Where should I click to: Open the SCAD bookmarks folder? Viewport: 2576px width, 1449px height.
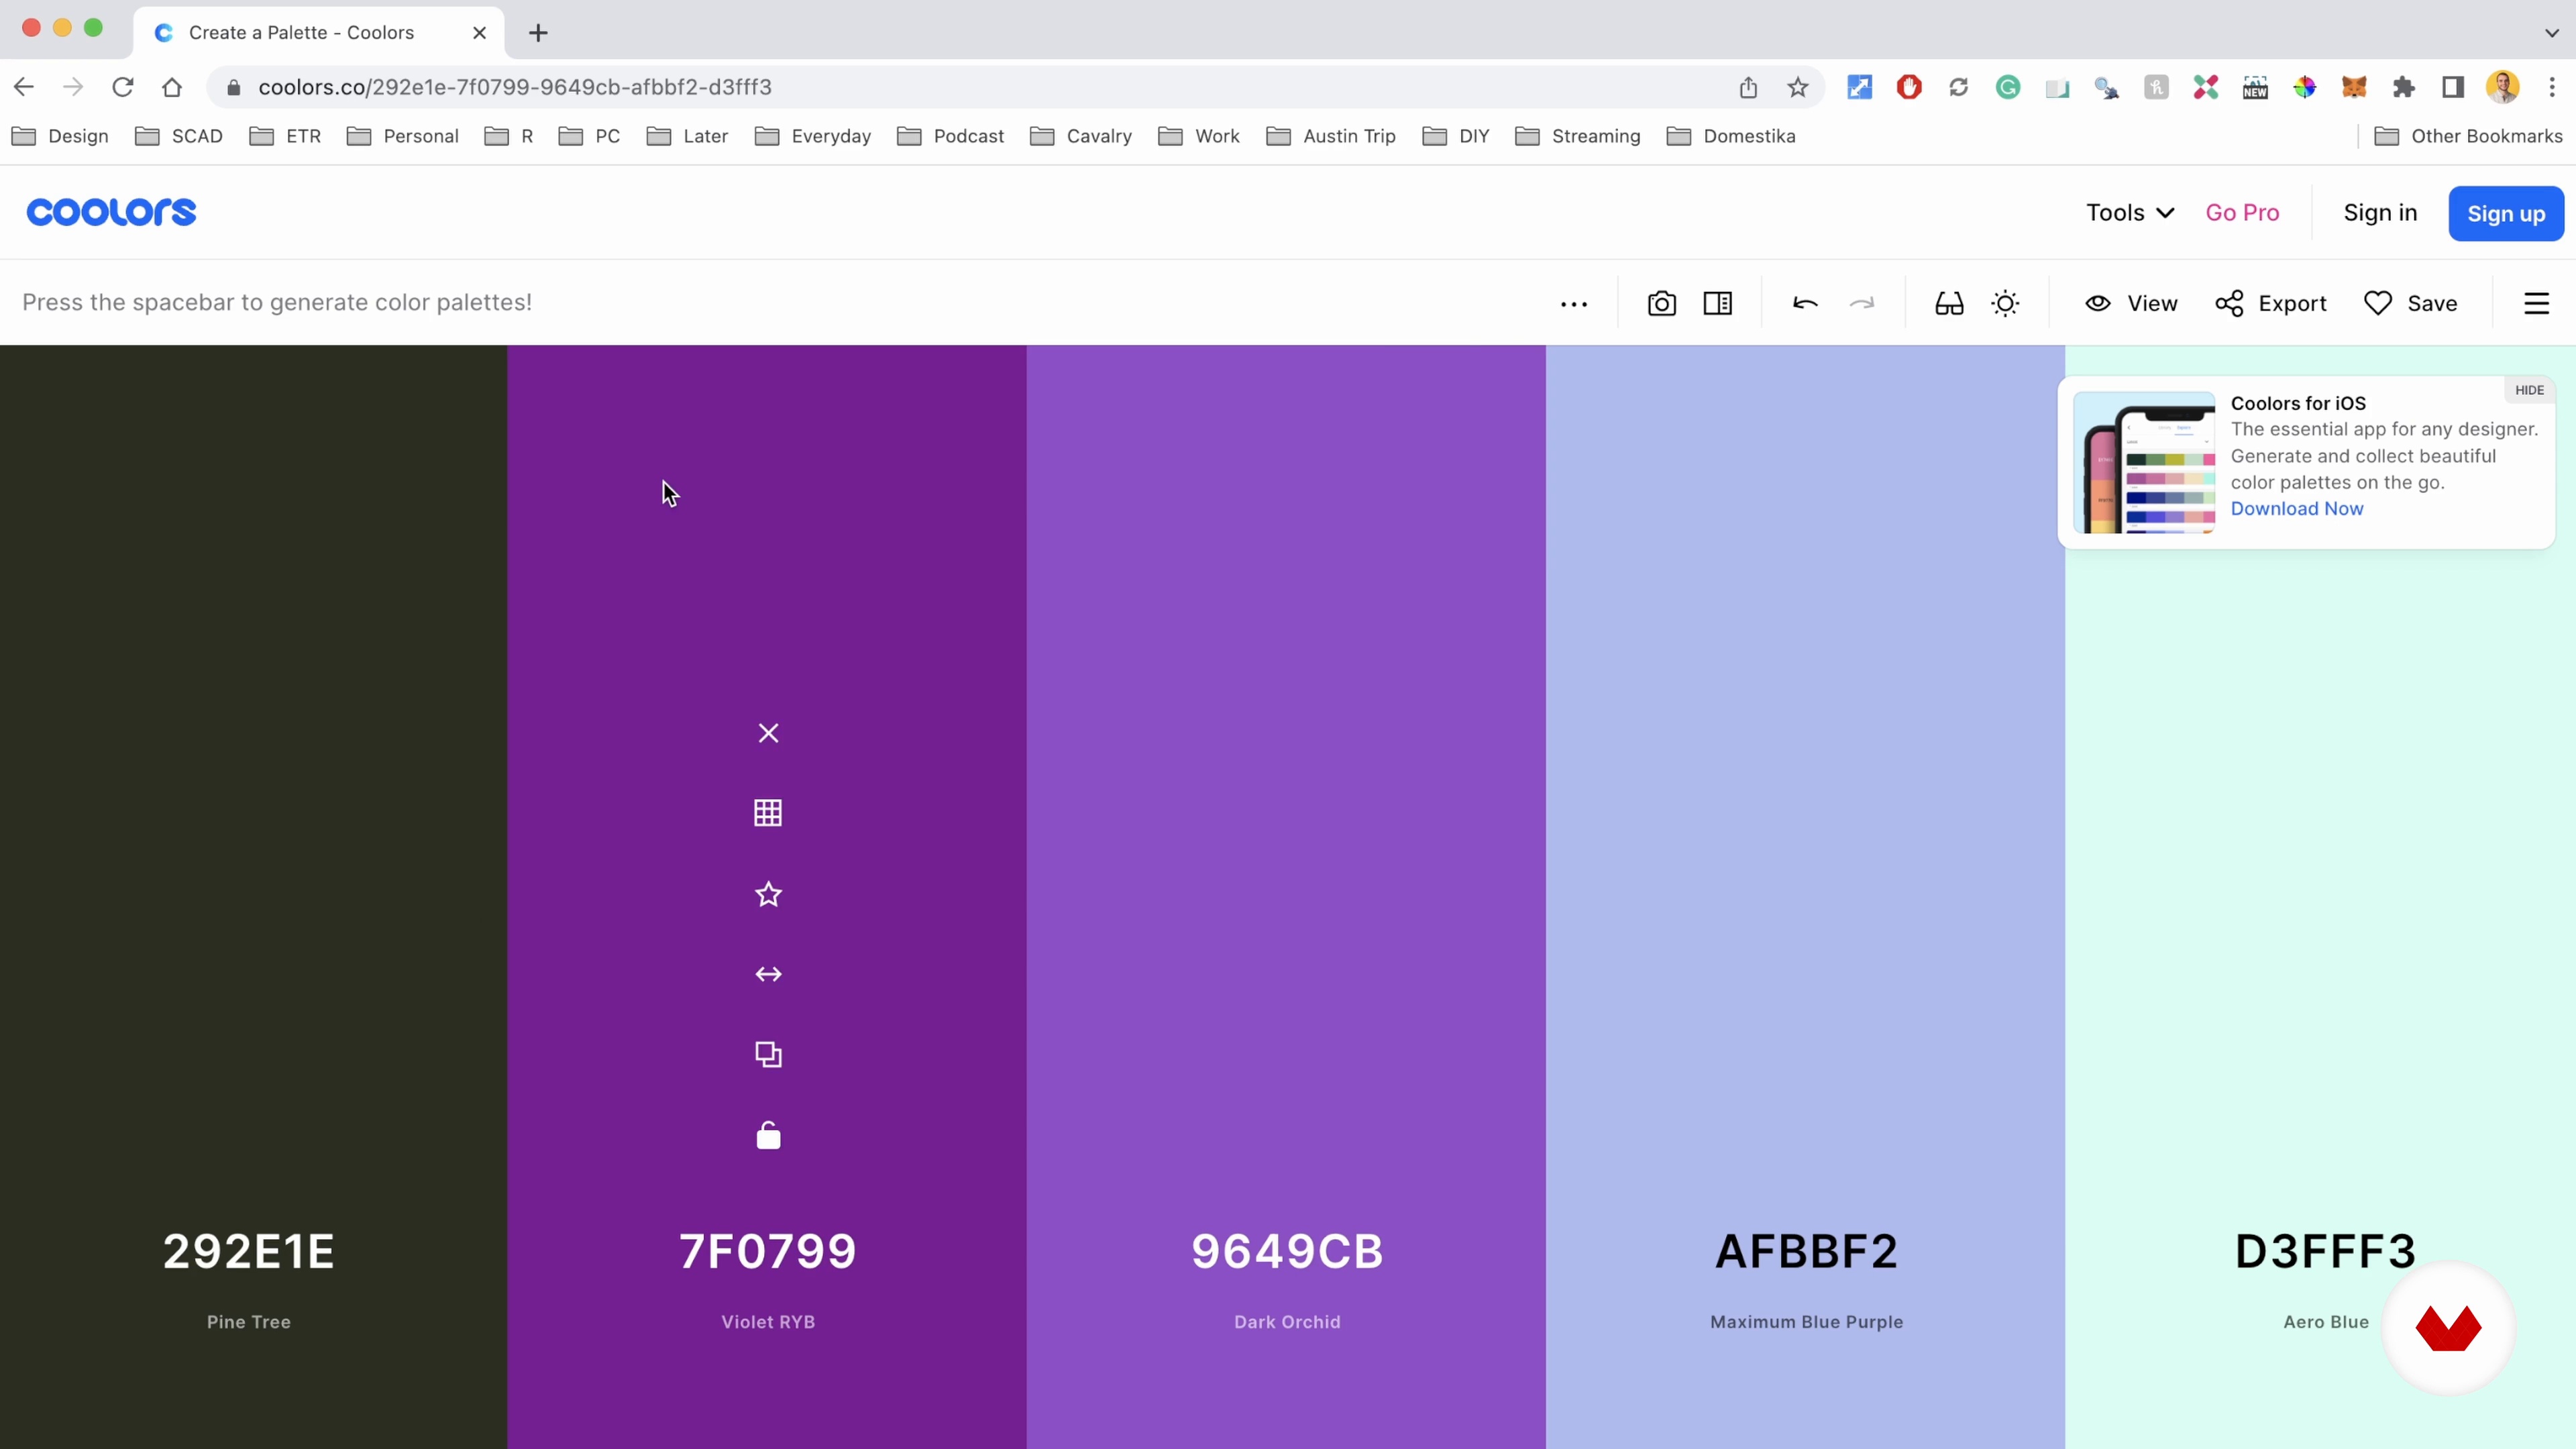179,136
